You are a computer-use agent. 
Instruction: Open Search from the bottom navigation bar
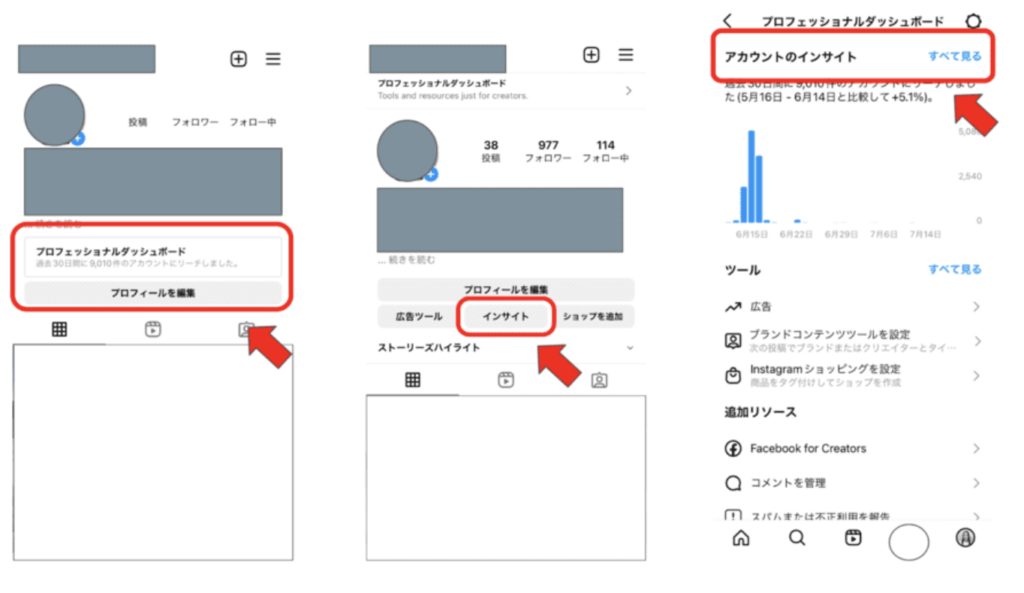797,538
